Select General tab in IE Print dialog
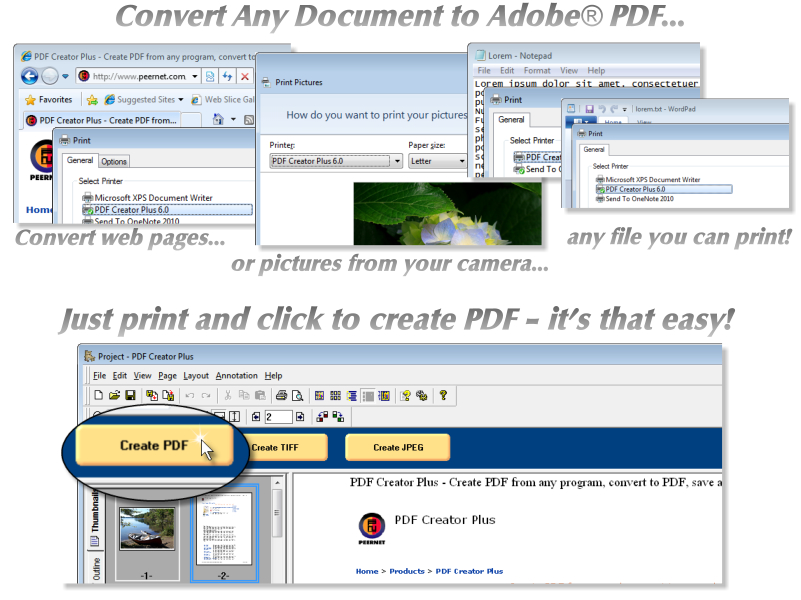 click(x=80, y=160)
